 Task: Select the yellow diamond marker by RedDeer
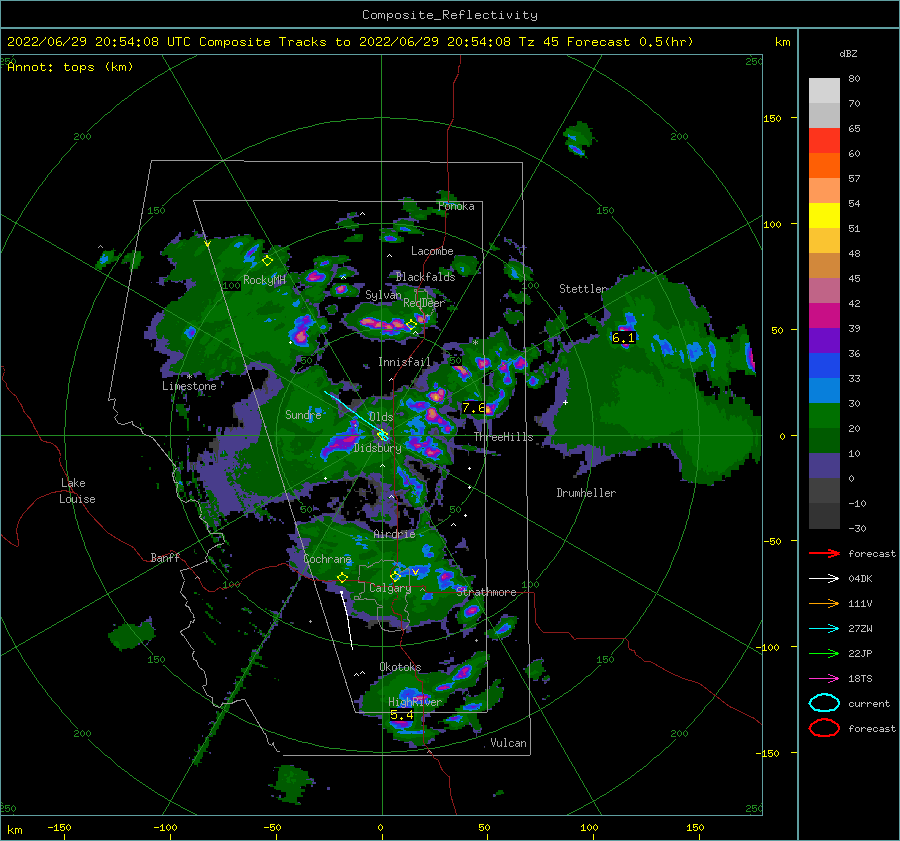pyautogui.click(x=411, y=325)
